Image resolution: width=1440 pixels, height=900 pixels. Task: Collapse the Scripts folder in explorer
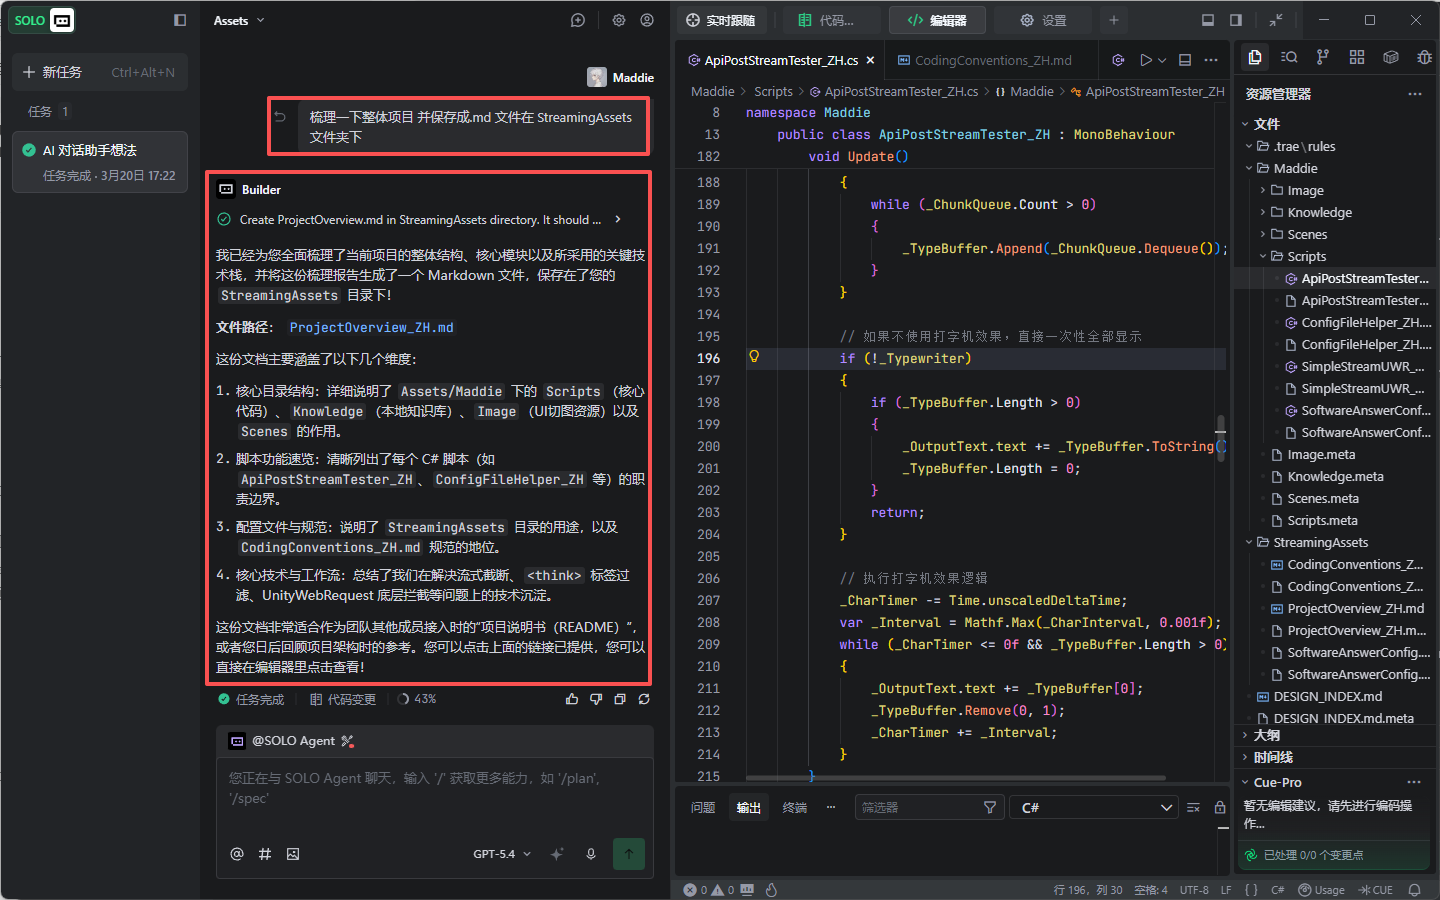click(1263, 256)
